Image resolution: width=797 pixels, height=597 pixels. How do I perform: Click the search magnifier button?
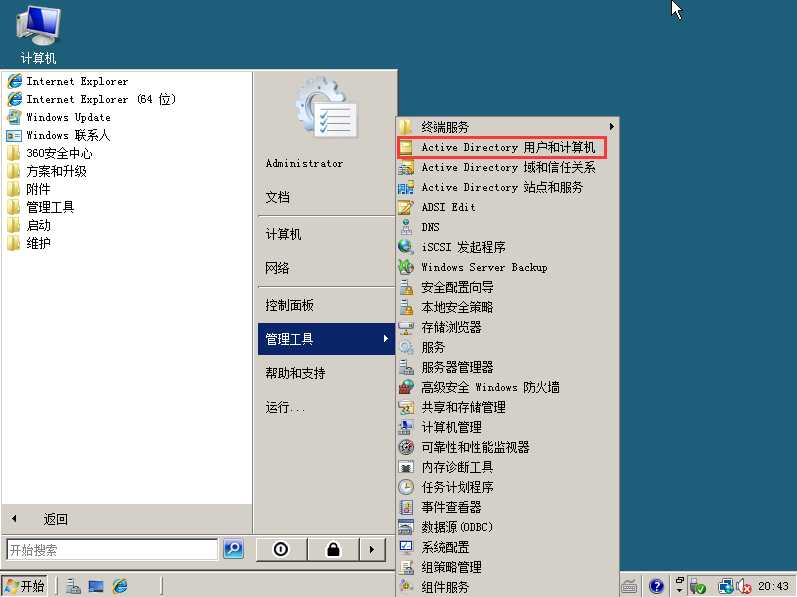(233, 549)
